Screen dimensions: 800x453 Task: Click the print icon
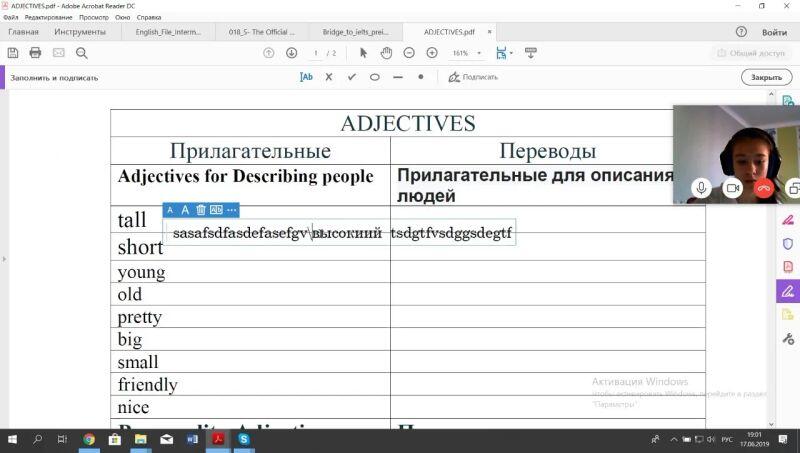pyautogui.click(x=35, y=53)
